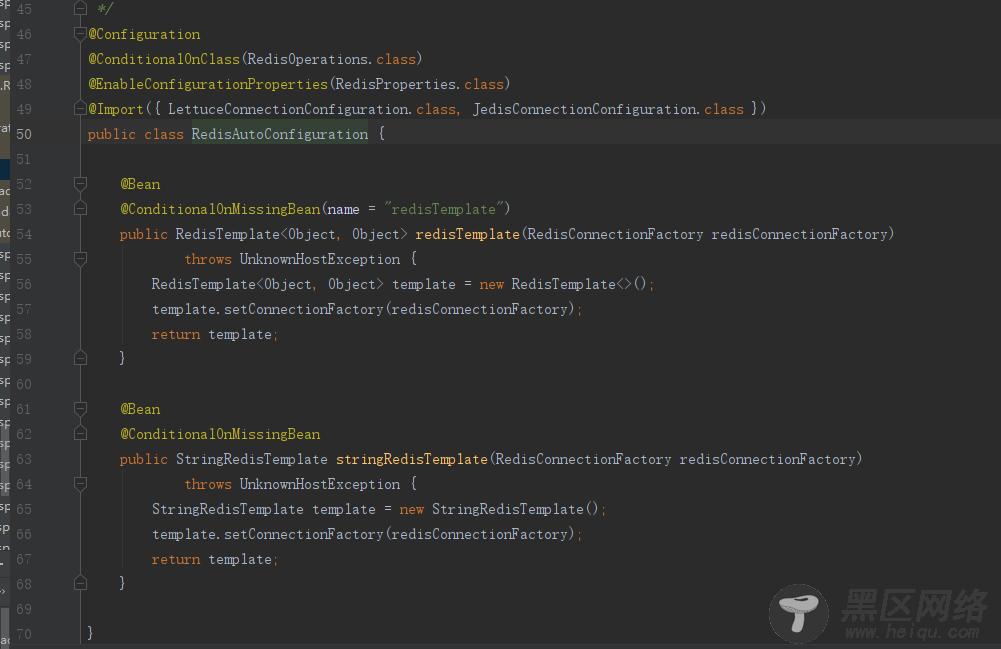Click LettuceConnectionConfiguration in the import list
The width and height of the screenshot is (1001, 649).
click(289, 109)
